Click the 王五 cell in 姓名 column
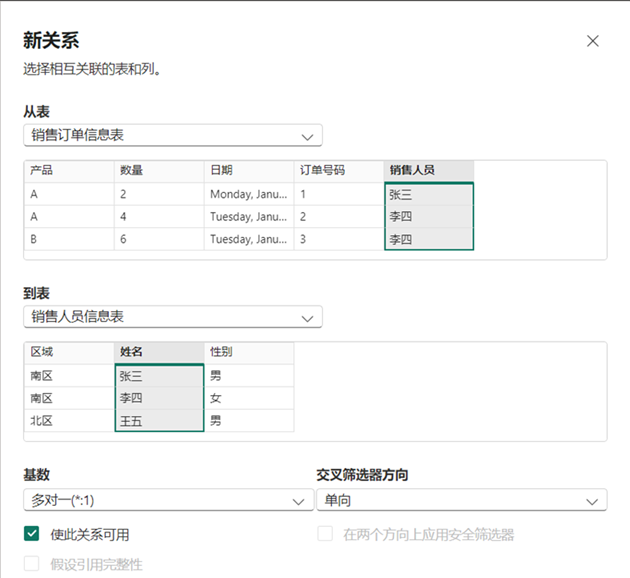This screenshot has width=630, height=578. [158, 421]
